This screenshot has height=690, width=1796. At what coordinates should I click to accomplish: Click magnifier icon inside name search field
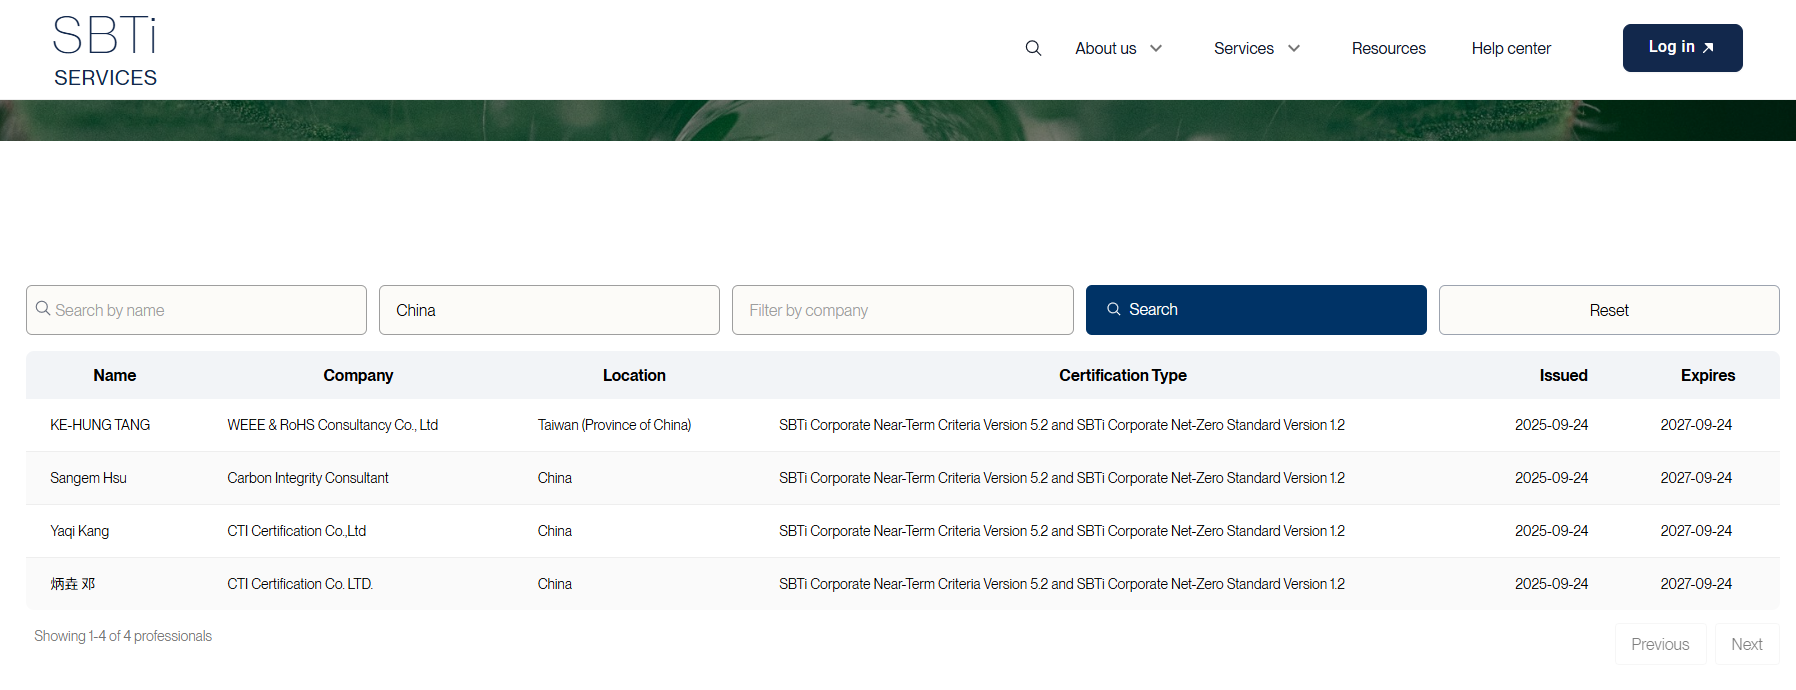pyautogui.click(x=43, y=309)
